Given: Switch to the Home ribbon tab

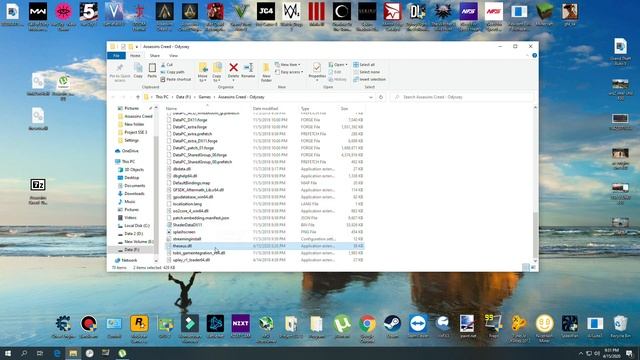Looking at the screenshot, I should tap(135, 56).
